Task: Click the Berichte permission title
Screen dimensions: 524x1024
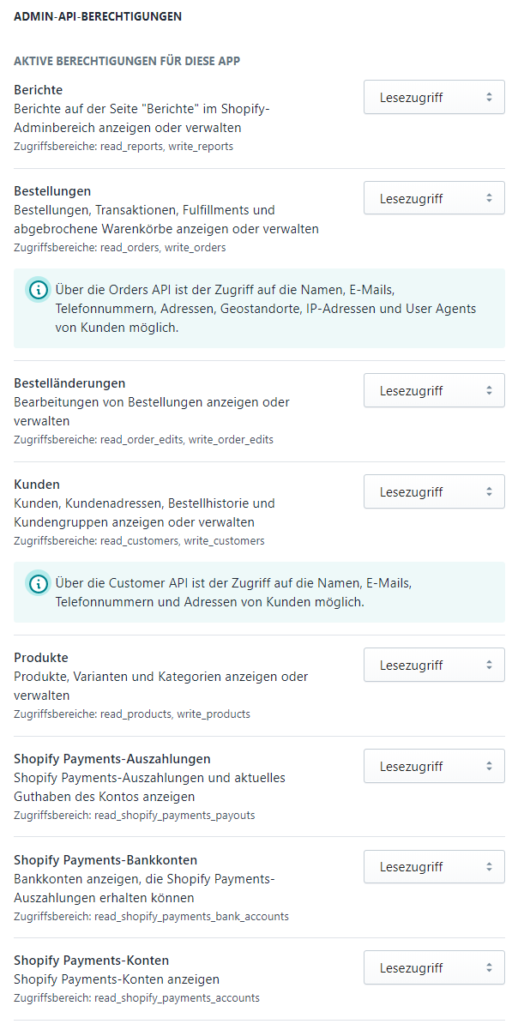Action: click(38, 90)
